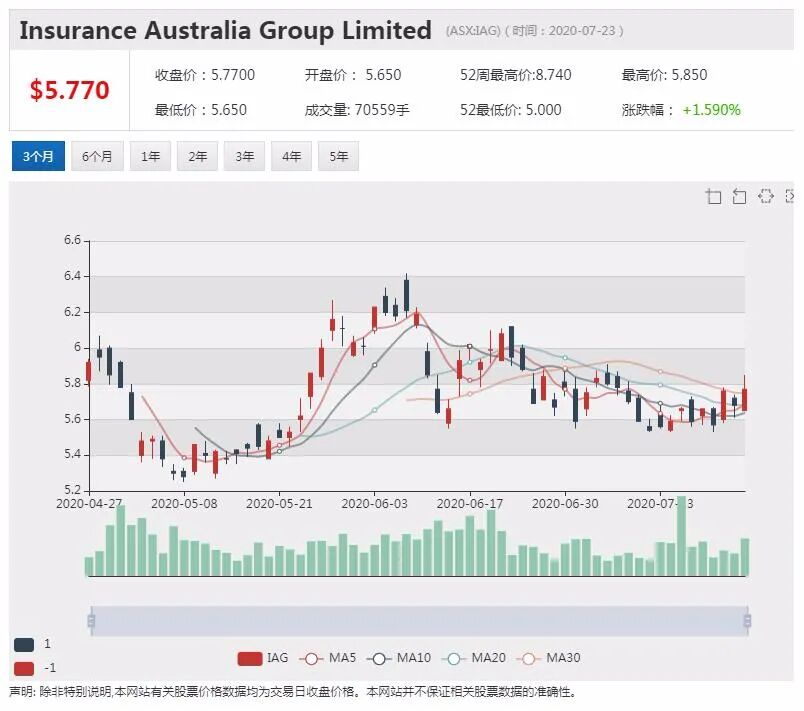This screenshot has height=711, width=804.
Task: Click the 52最低价: 5.000 value
Action: [x=510, y=110]
